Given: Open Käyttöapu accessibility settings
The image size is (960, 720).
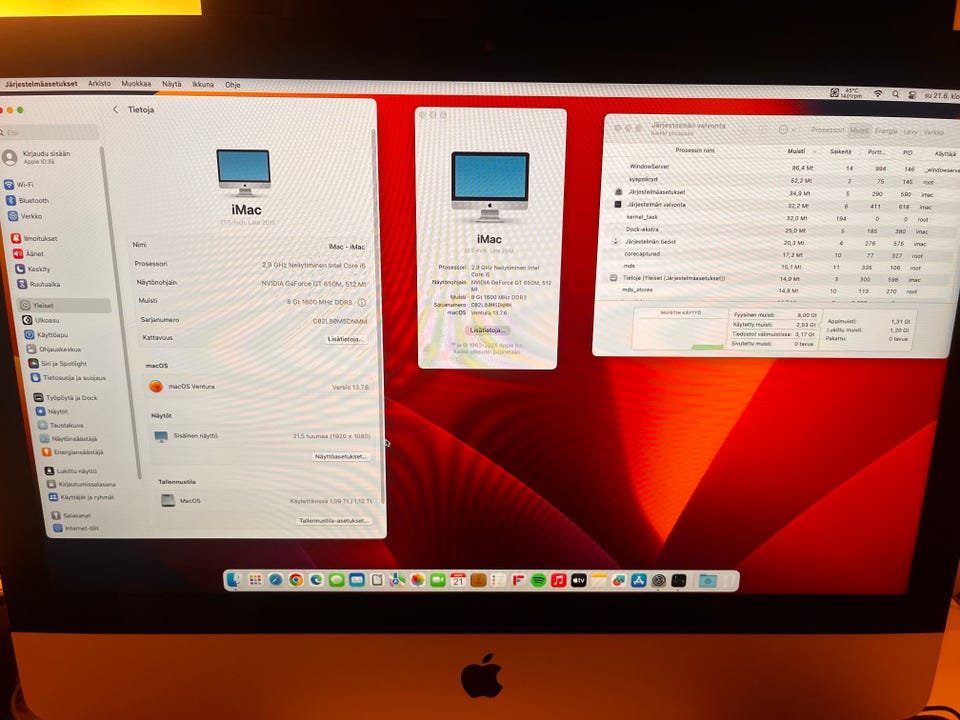Looking at the screenshot, I should point(46,335).
